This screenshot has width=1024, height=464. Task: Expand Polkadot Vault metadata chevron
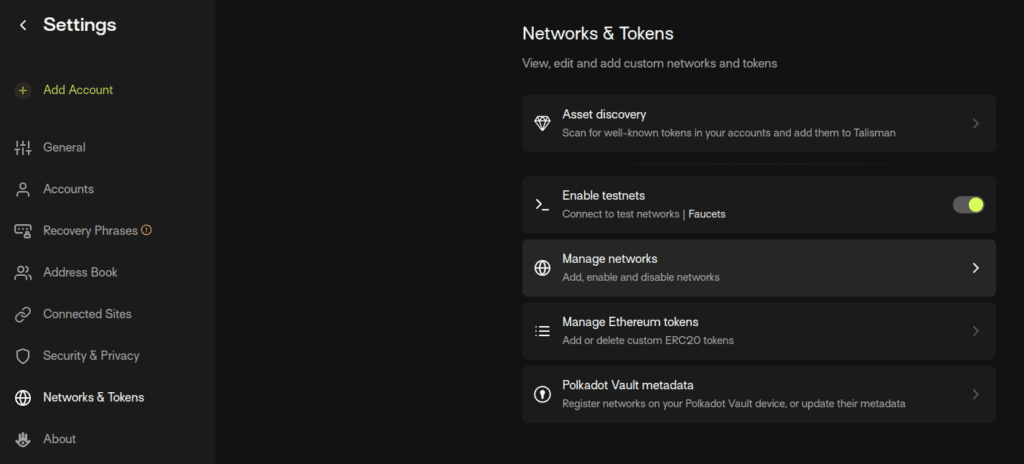[x=976, y=395]
